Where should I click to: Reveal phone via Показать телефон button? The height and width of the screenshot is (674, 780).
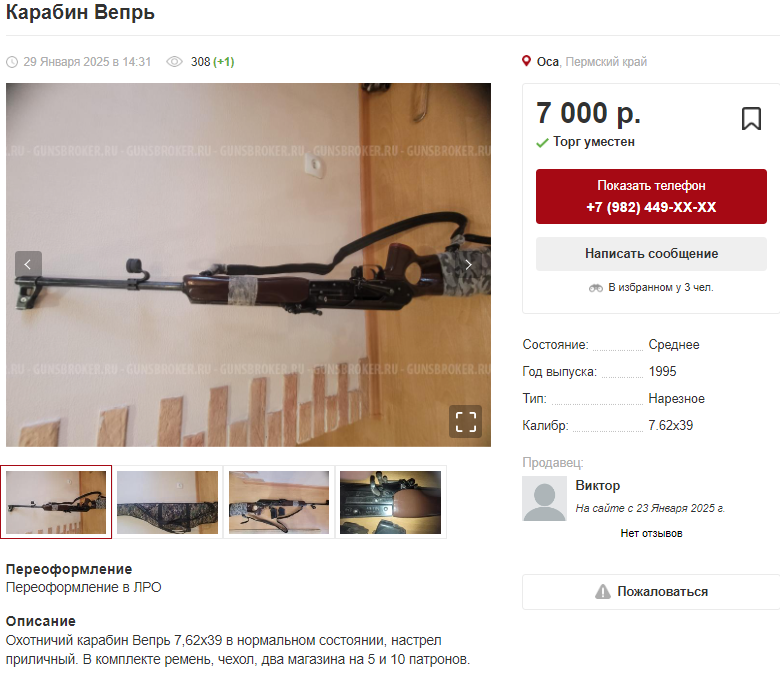[651, 196]
